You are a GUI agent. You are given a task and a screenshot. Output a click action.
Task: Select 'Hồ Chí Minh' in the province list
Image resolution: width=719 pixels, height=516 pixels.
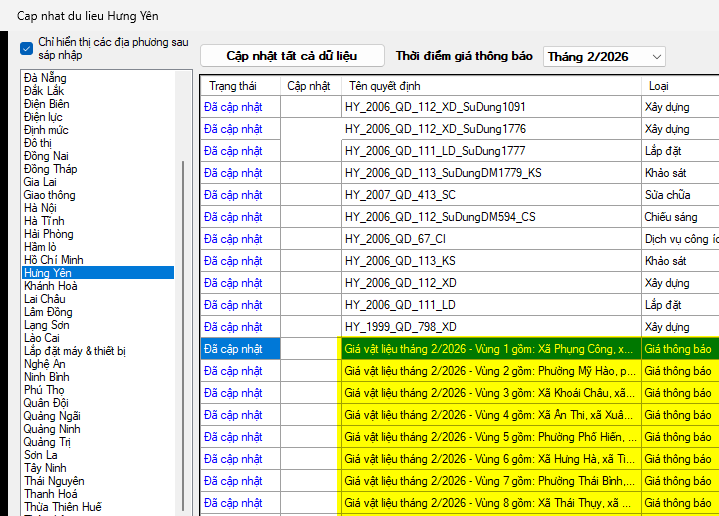(54, 260)
